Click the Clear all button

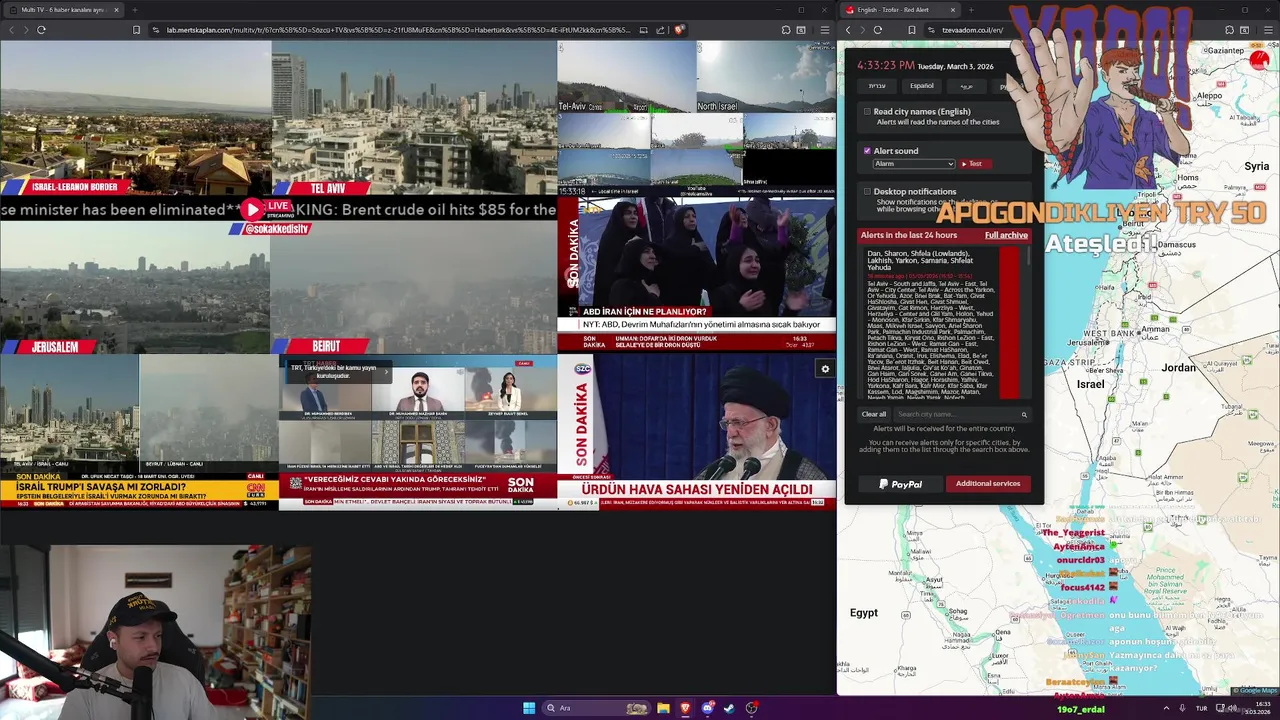pyautogui.click(x=874, y=414)
